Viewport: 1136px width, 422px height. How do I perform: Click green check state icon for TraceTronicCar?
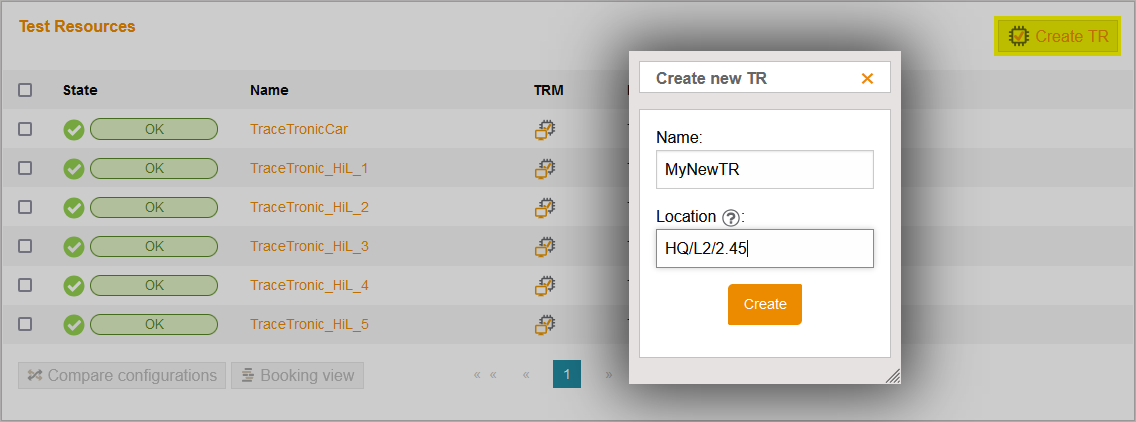(x=74, y=130)
